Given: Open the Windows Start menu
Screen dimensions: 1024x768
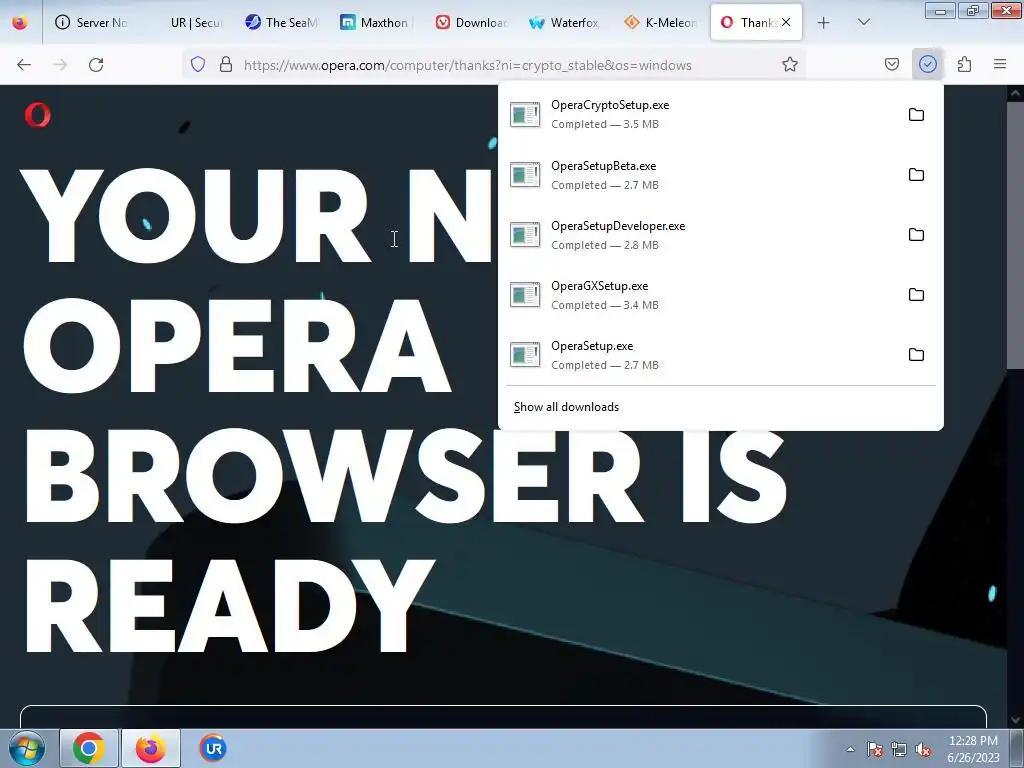Looking at the screenshot, I should [27, 748].
